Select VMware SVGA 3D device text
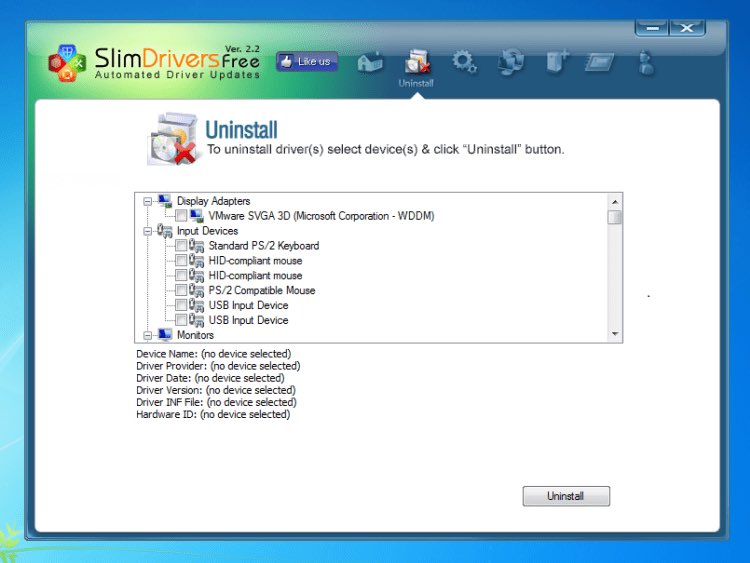750x563 pixels. tap(321, 216)
